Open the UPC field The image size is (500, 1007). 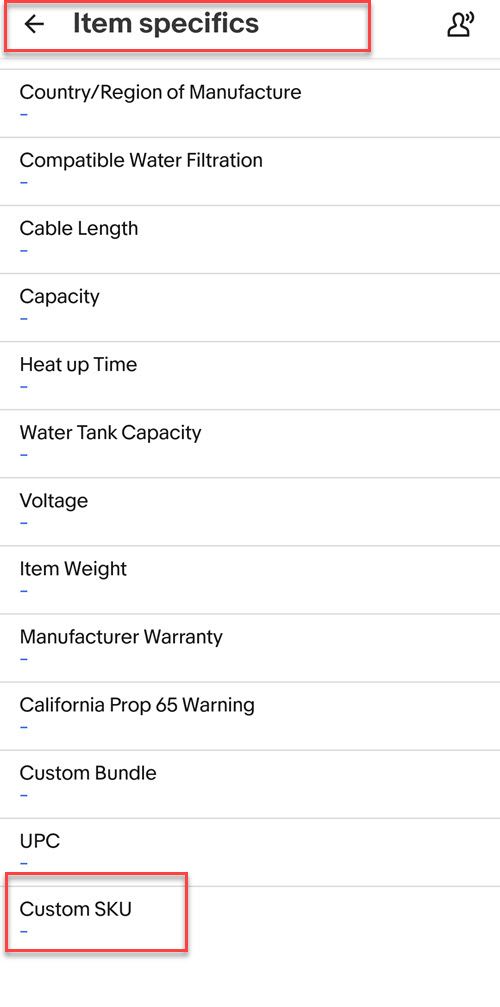(250, 852)
